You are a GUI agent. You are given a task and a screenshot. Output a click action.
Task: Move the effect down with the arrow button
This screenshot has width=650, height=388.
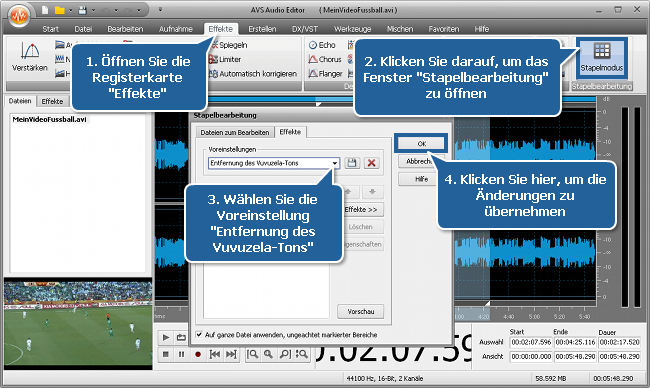[372, 192]
